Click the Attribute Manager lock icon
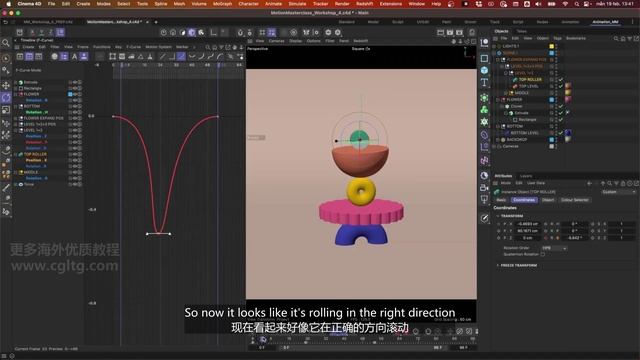 point(623,183)
